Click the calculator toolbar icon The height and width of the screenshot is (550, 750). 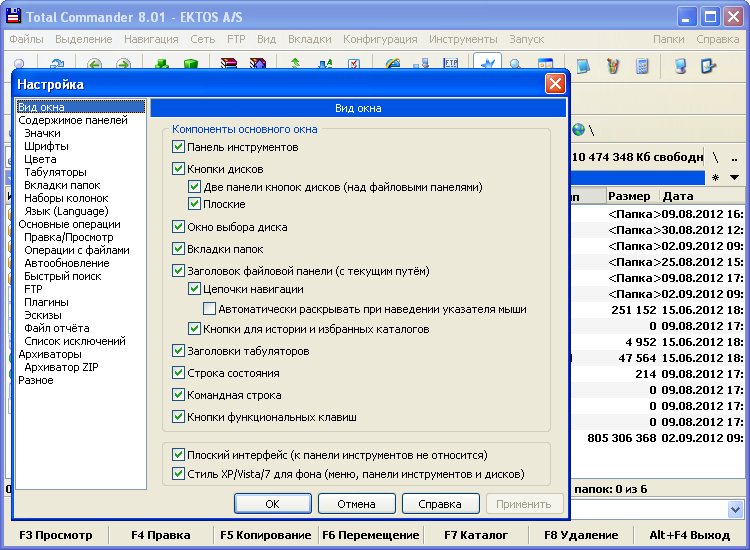(x=642, y=66)
